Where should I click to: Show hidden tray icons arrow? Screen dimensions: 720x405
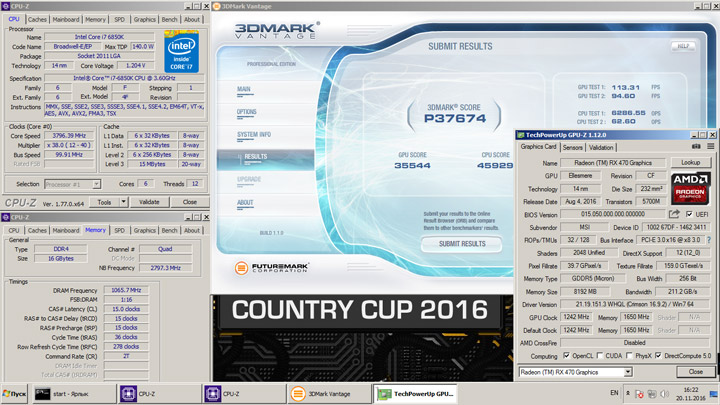628,394
